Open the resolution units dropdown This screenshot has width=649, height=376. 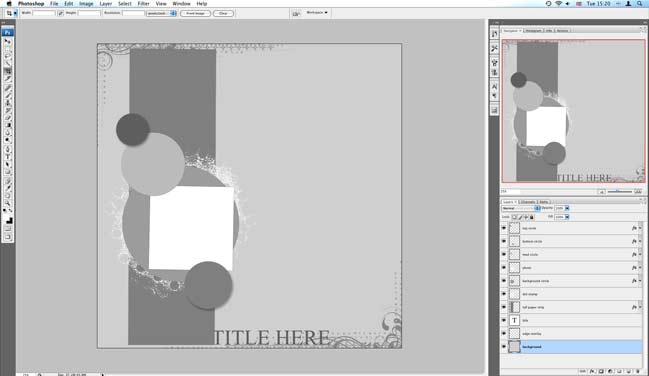[161, 13]
